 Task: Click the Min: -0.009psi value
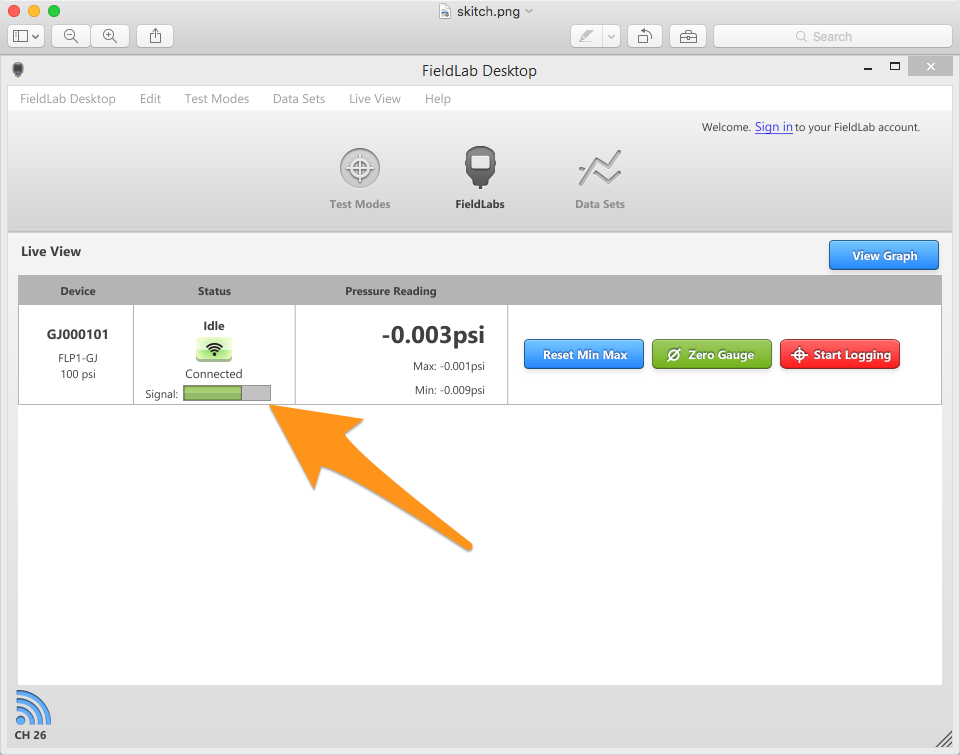coord(450,390)
